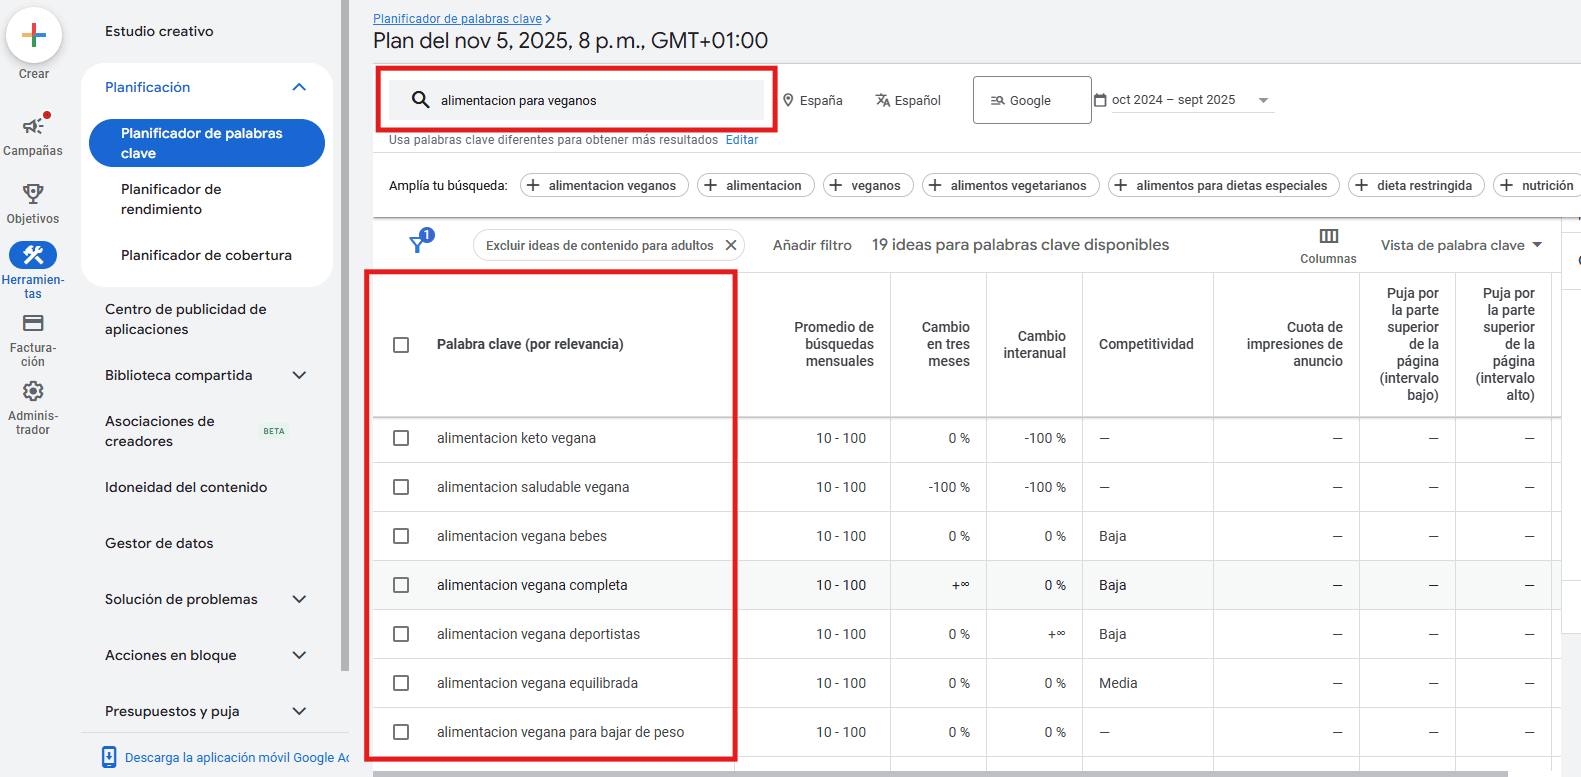1581x777 pixels.
Task: Tick the 'alimentacion vegana deportistas' row checkbox
Action: pyautogui.click(x=401, y=634)
